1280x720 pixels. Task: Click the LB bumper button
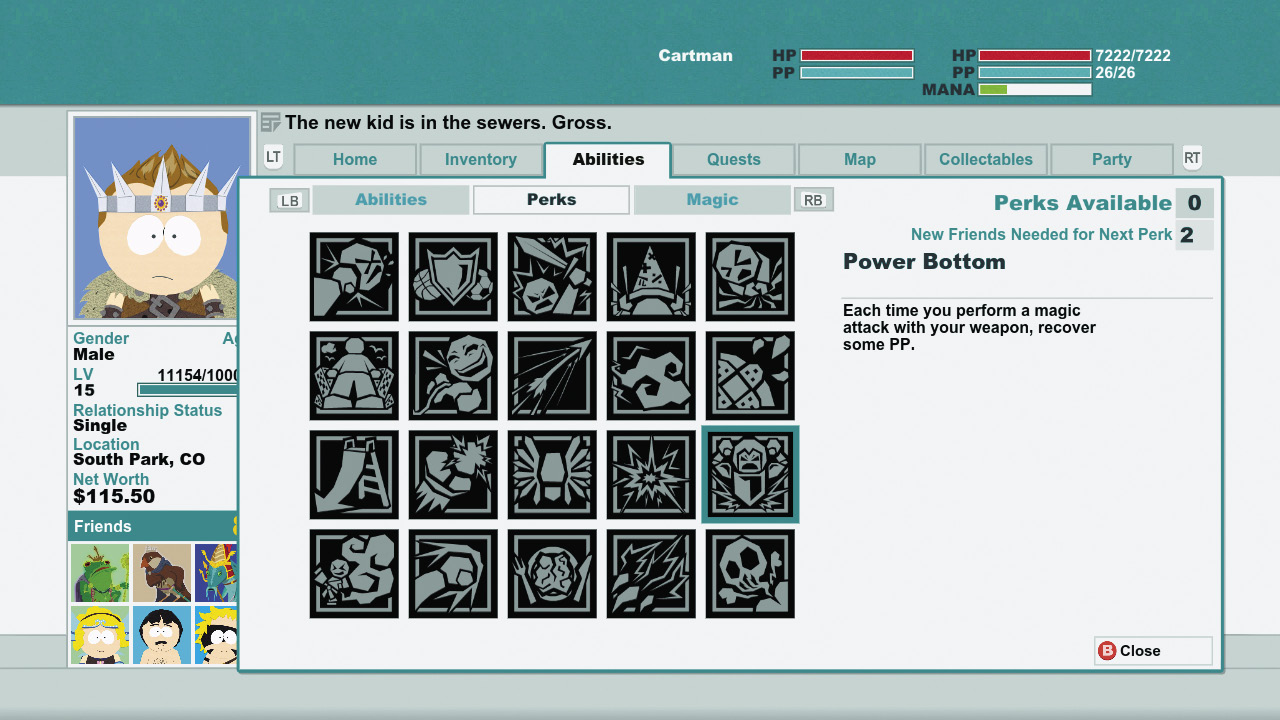click(290, 200)
